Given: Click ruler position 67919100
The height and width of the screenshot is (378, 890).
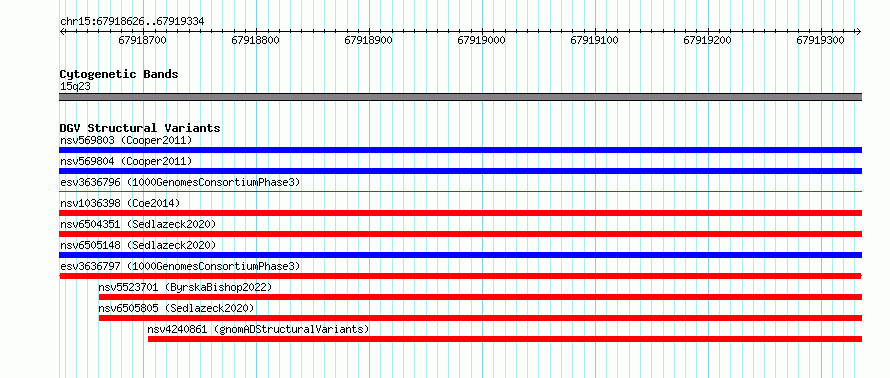Looking at the screenshot, I should pyautogui.click(x=594, y=41).
